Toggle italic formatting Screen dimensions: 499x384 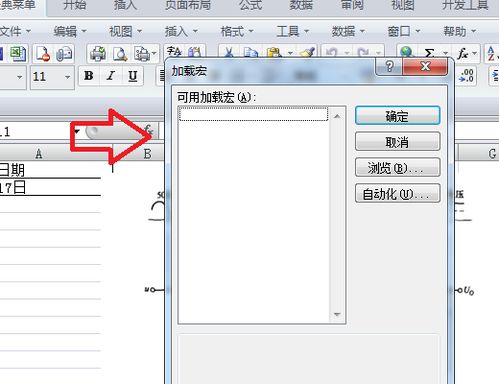pyautogui.click(x=111, y=76)
